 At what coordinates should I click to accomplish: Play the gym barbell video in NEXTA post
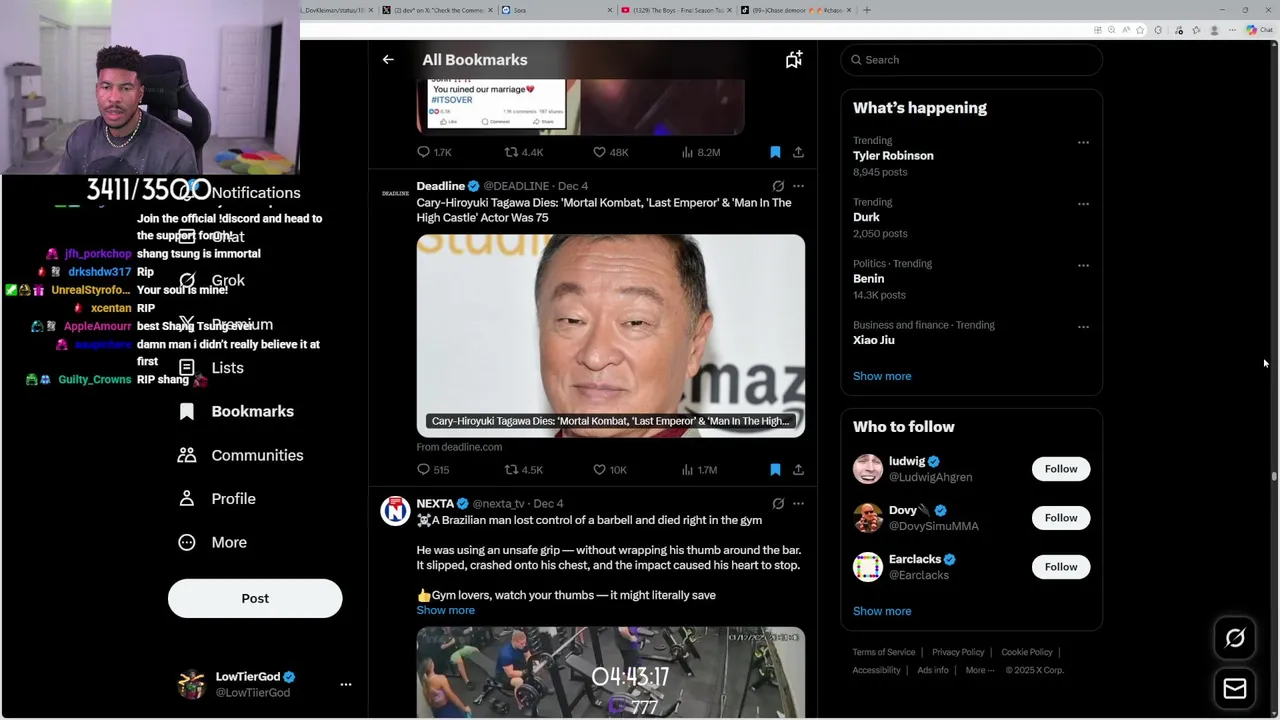click(610, 672)
